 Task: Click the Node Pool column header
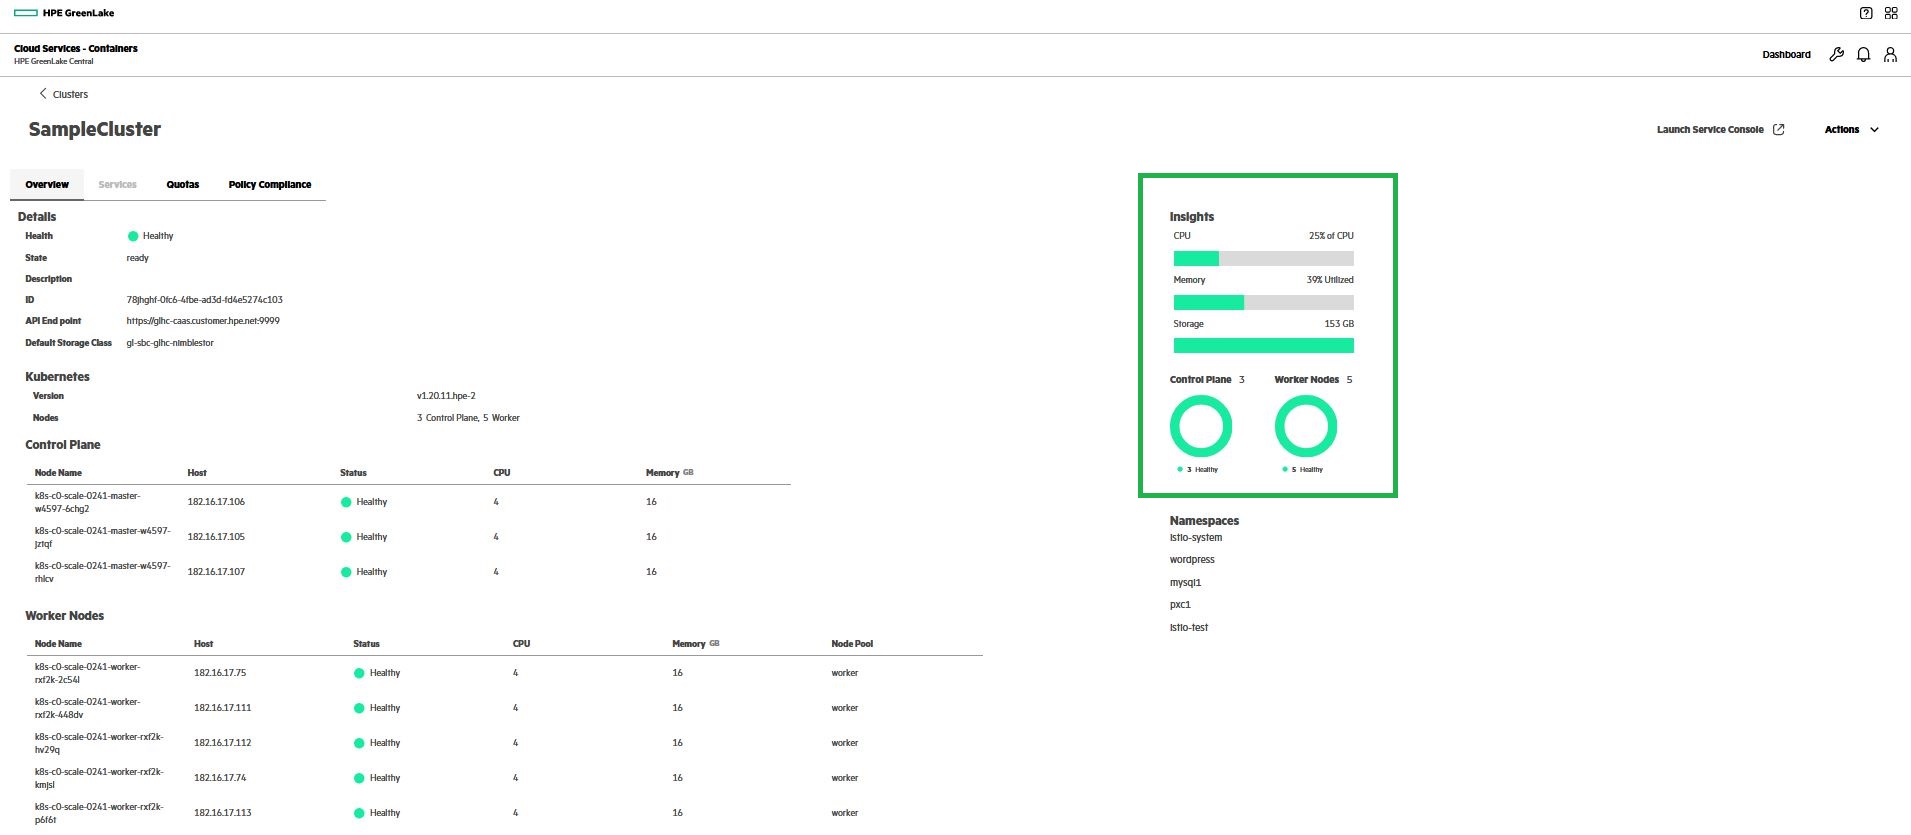click(x=852, y=644)
